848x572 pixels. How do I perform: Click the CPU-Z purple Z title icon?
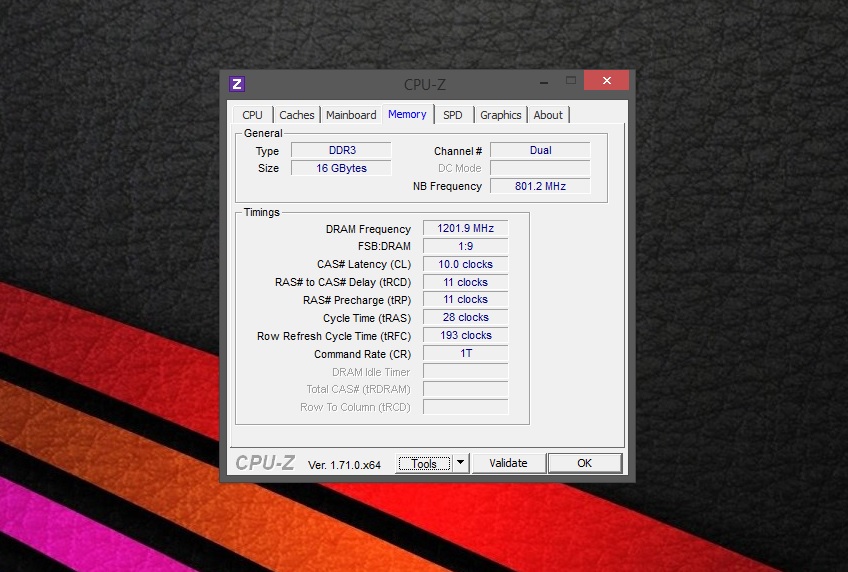[x=237, y=84]
